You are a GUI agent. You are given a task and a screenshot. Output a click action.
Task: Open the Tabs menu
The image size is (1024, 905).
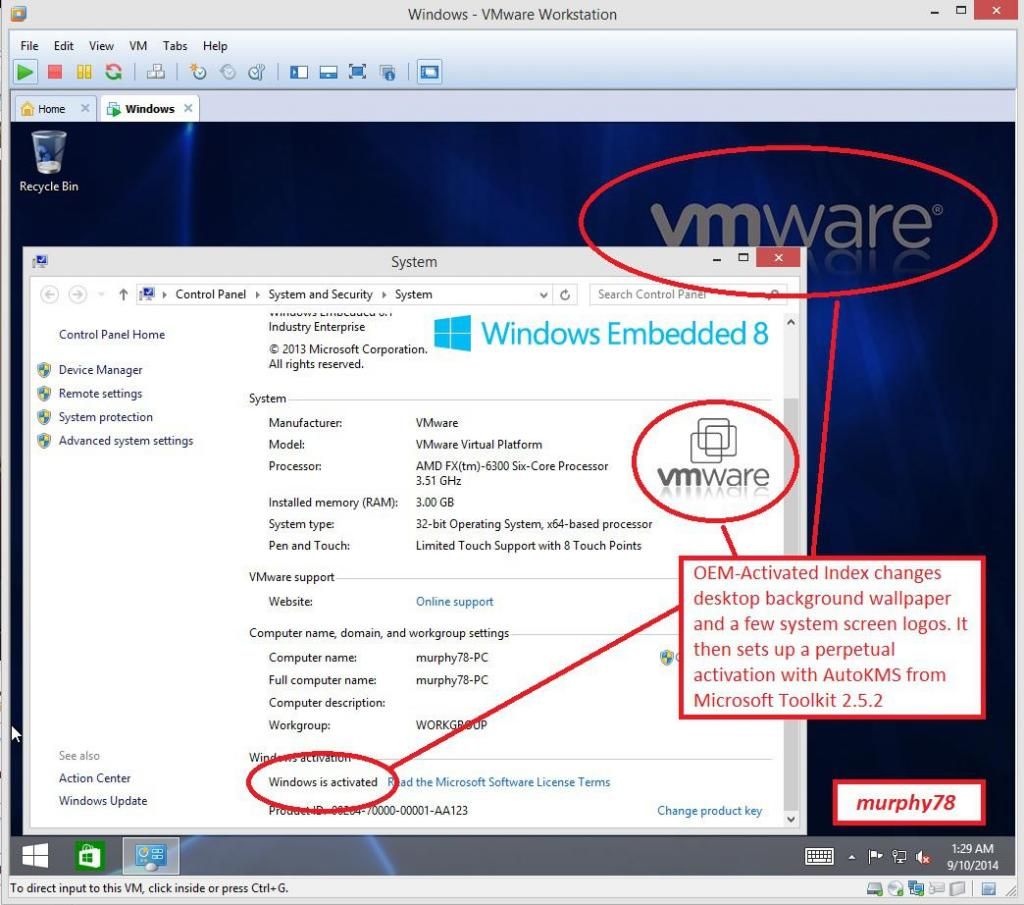tap(175, 46)
